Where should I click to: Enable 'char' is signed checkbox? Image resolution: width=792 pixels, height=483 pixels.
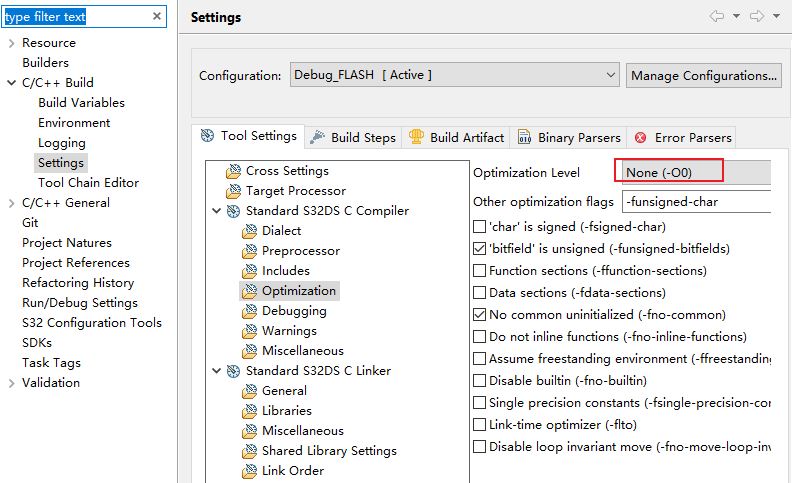click(x=479, y=227)
